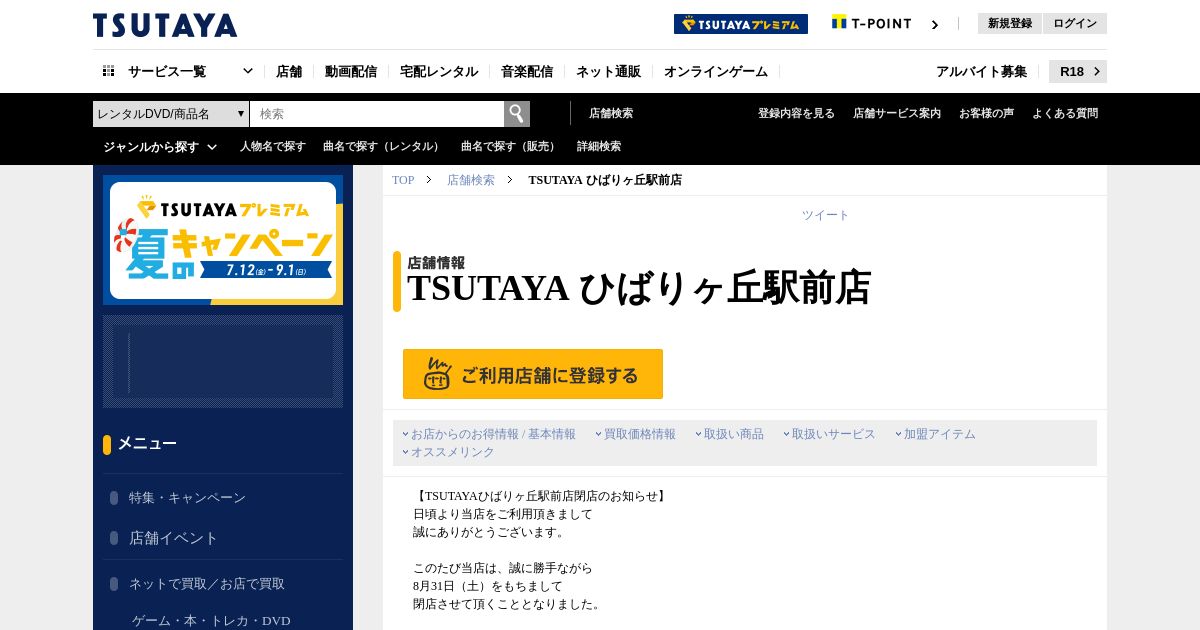Open the TSUTAYA プレミアム badge link
The width and height of the screenshot is (1200, 630).
[741, 24]
